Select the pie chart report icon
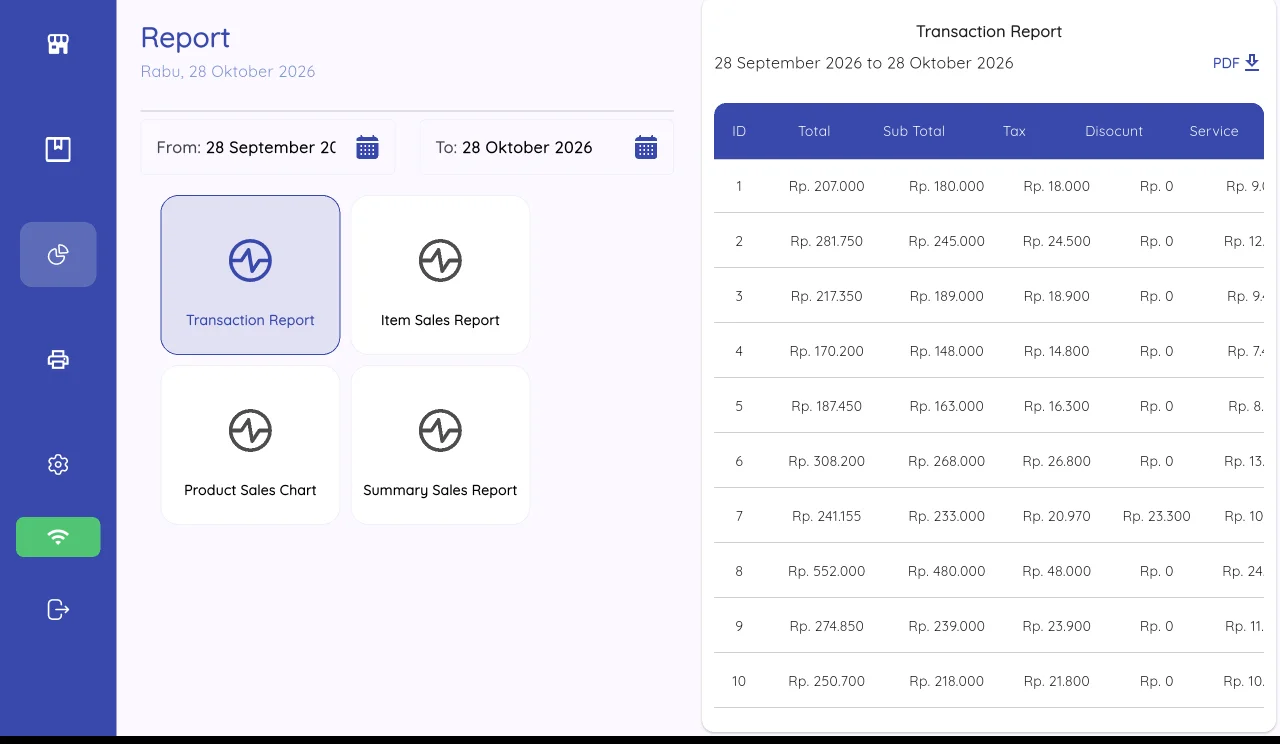 tap(58, 255)
